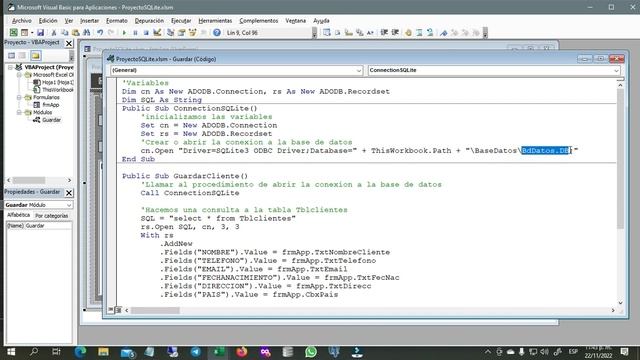Click the Full Module View button in the code window
Image resolution: width=640 pixels, height=360 pixels.
[118, 310]
